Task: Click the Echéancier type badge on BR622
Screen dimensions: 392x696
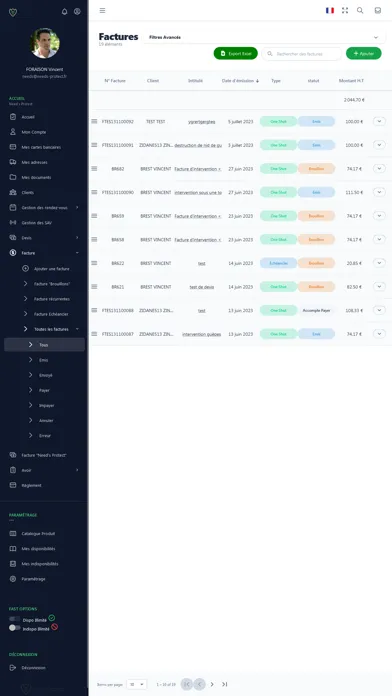Action: (278, 263)
